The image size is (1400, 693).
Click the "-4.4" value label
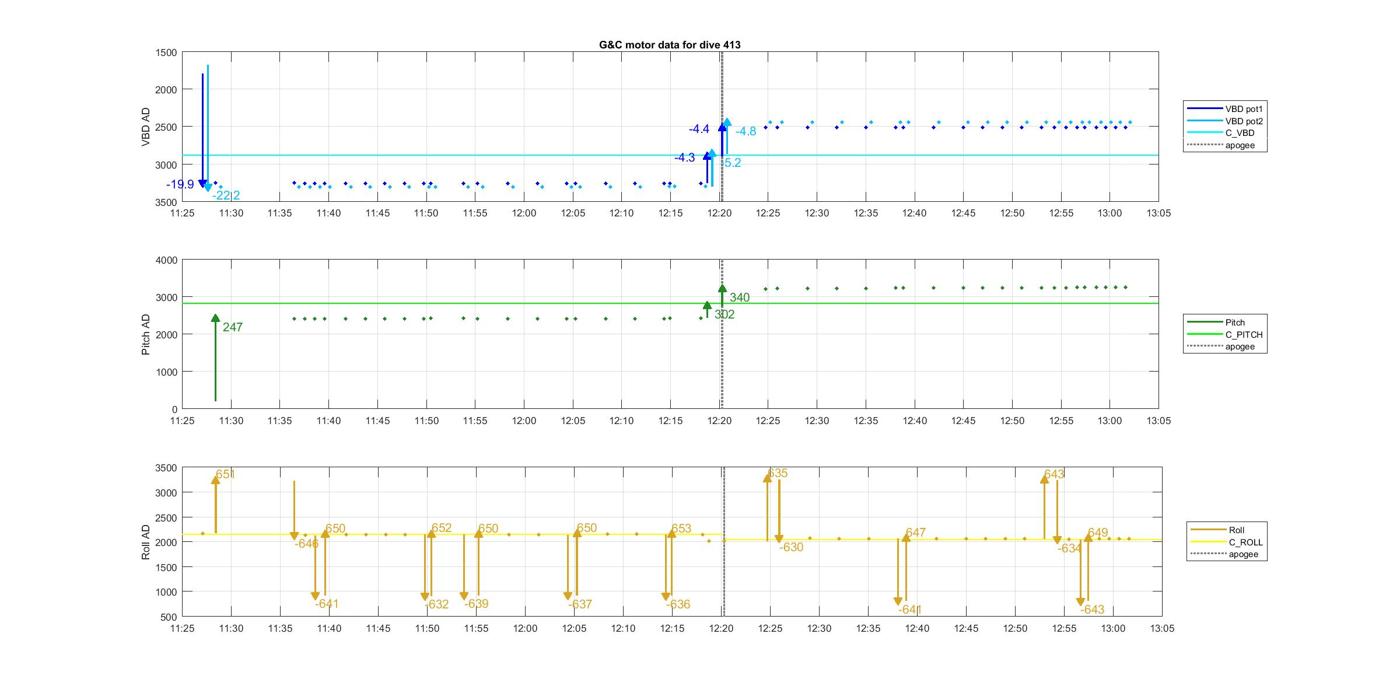699,129
